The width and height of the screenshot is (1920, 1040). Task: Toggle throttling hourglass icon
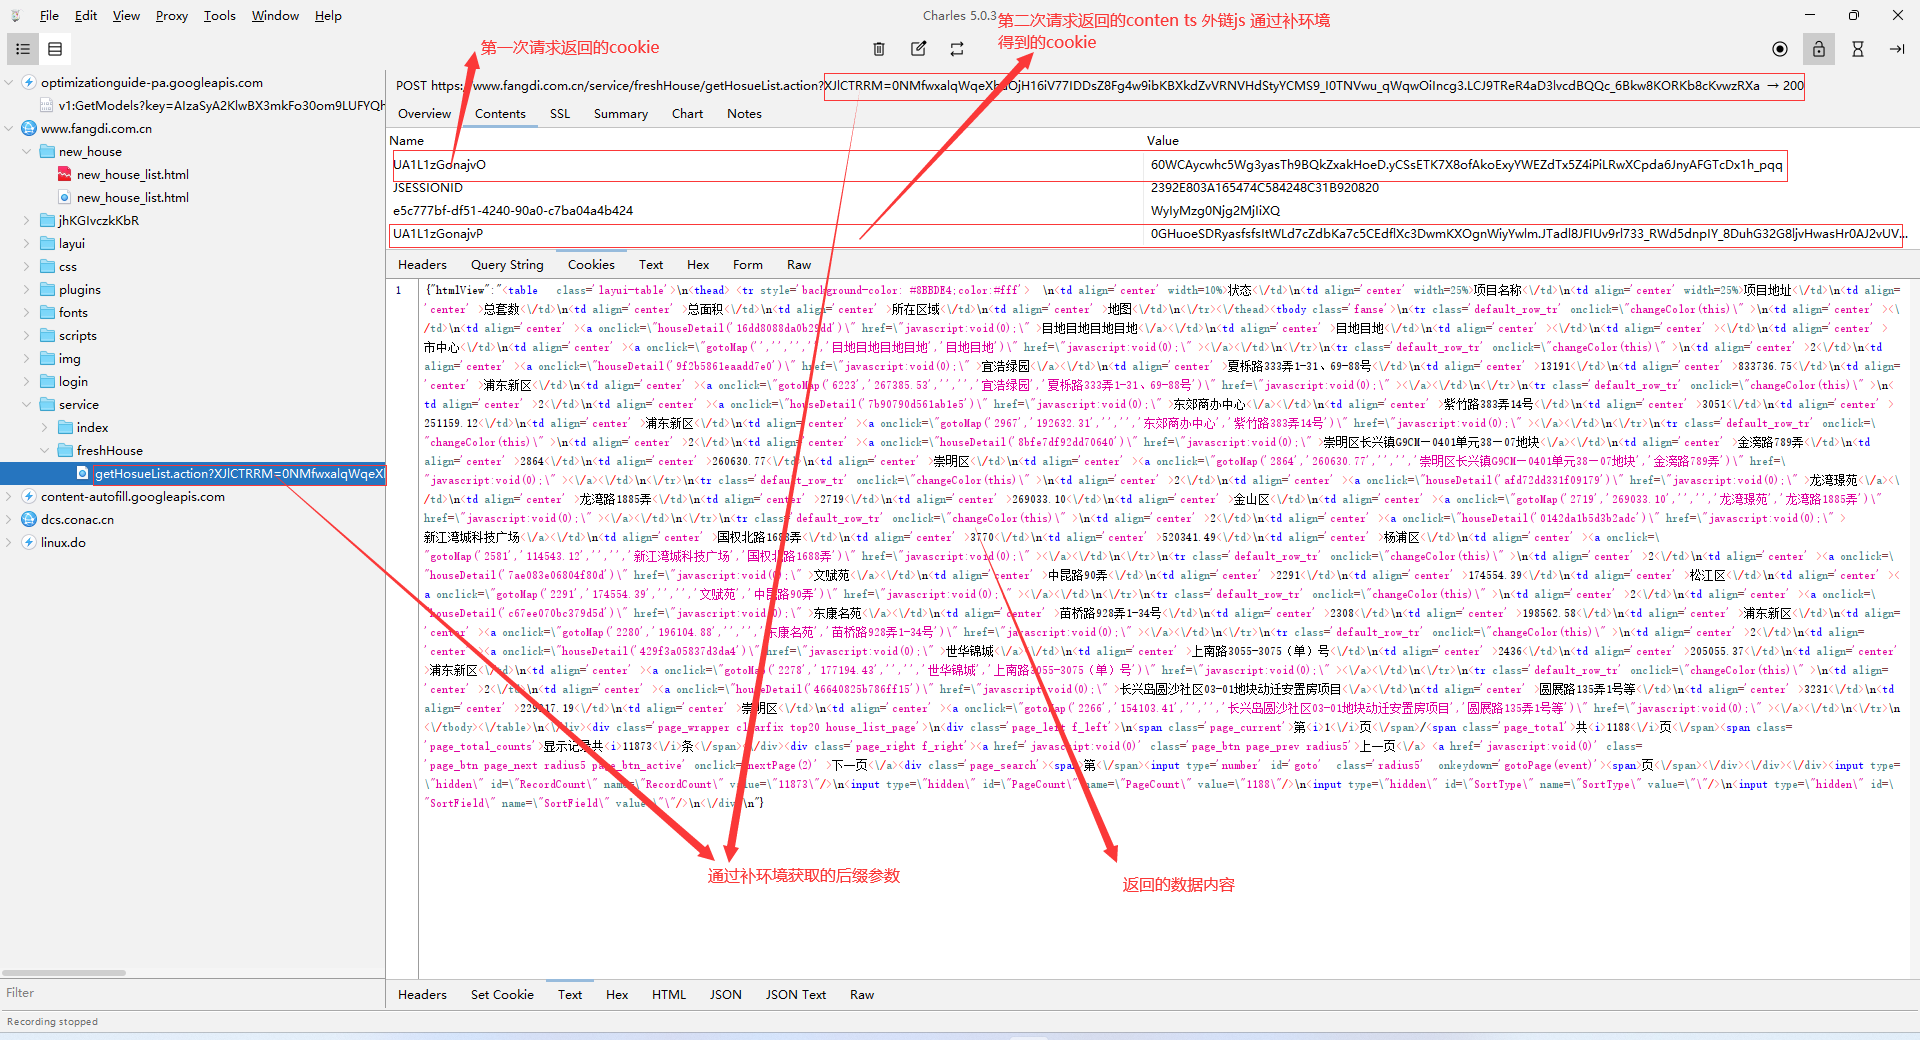click(1858, 49)
